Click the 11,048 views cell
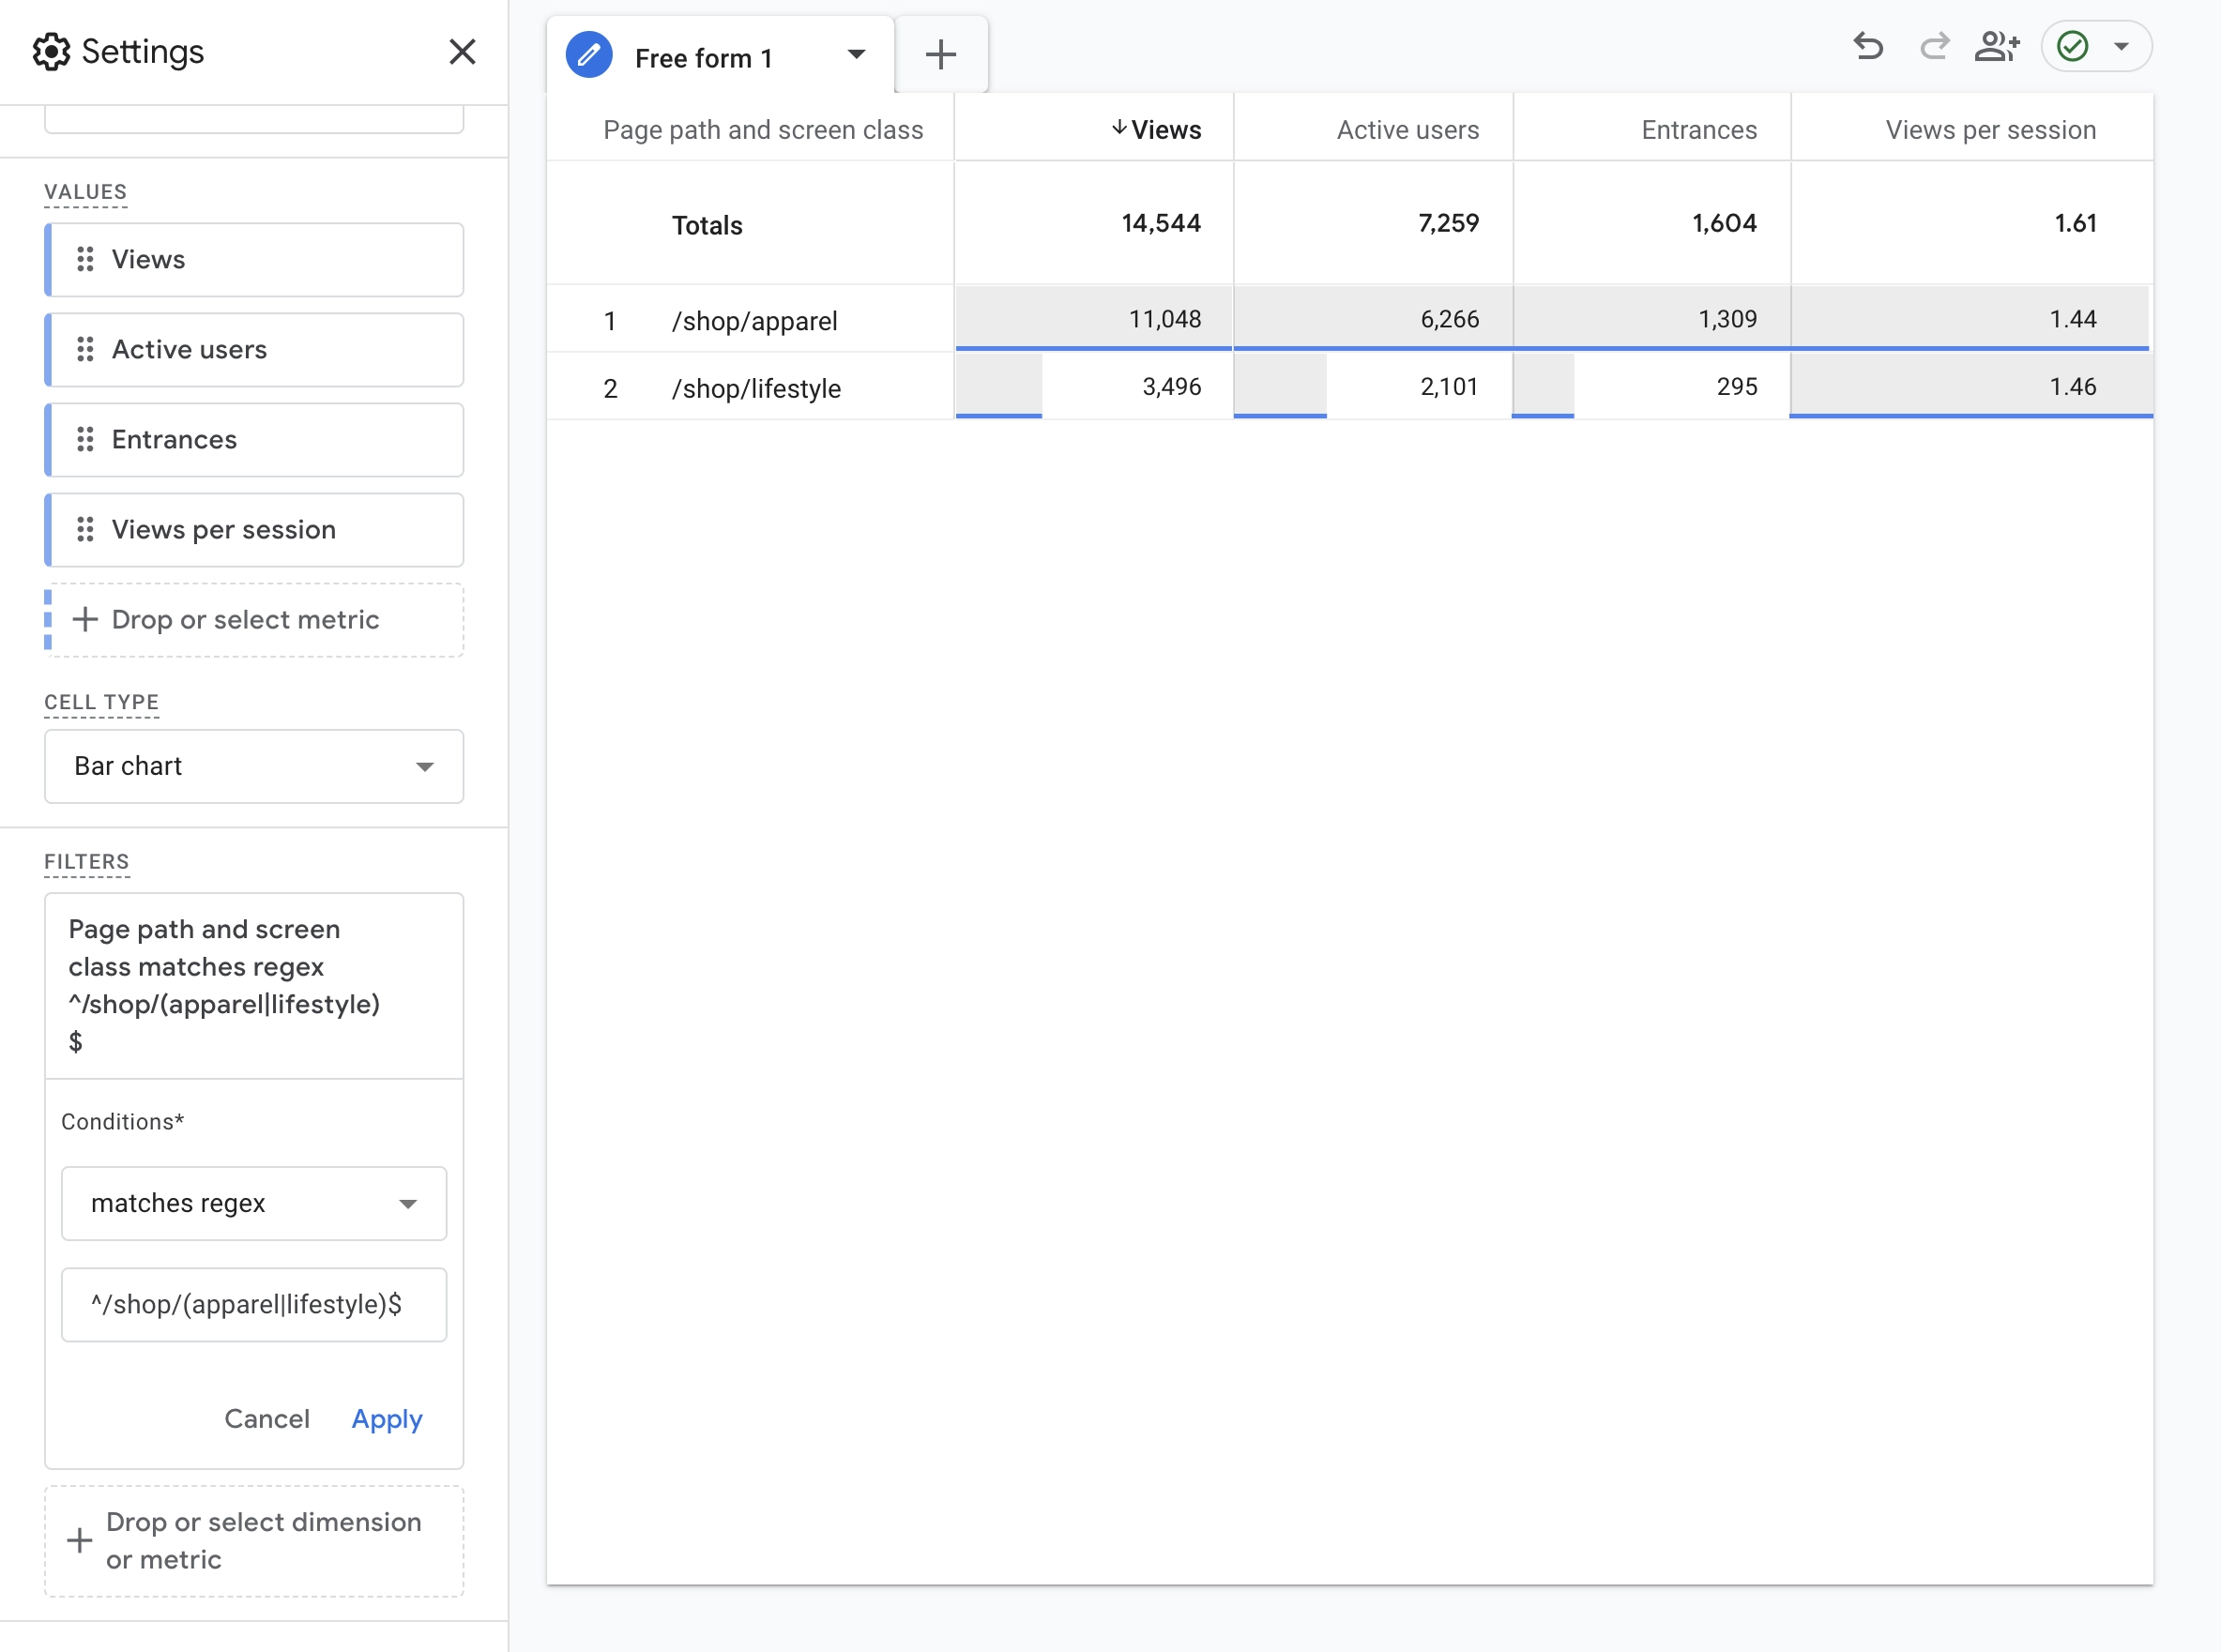This screenshot has height=1652, width=2221. (x=1094, y=319)
